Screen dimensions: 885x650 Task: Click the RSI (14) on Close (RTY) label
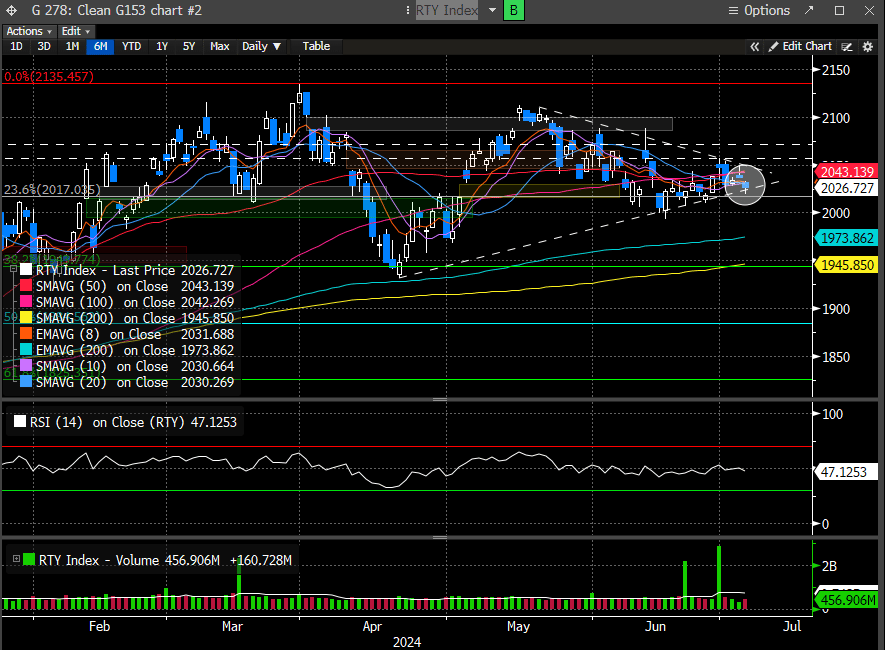click(x=107, y=422)
